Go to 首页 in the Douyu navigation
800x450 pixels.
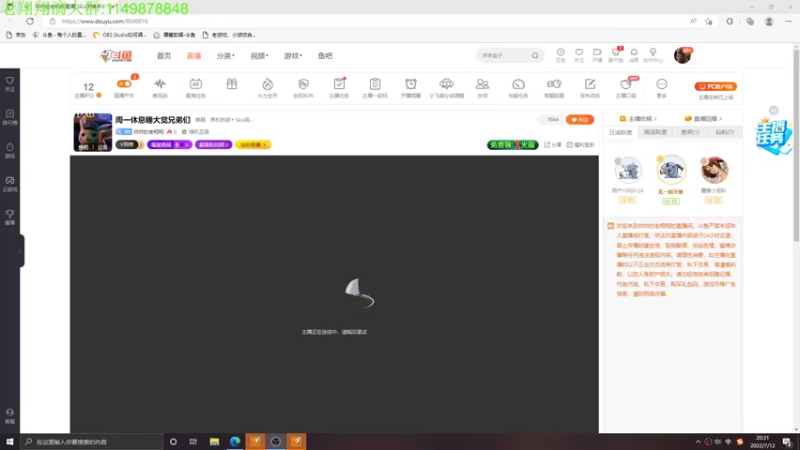point(164,56)
